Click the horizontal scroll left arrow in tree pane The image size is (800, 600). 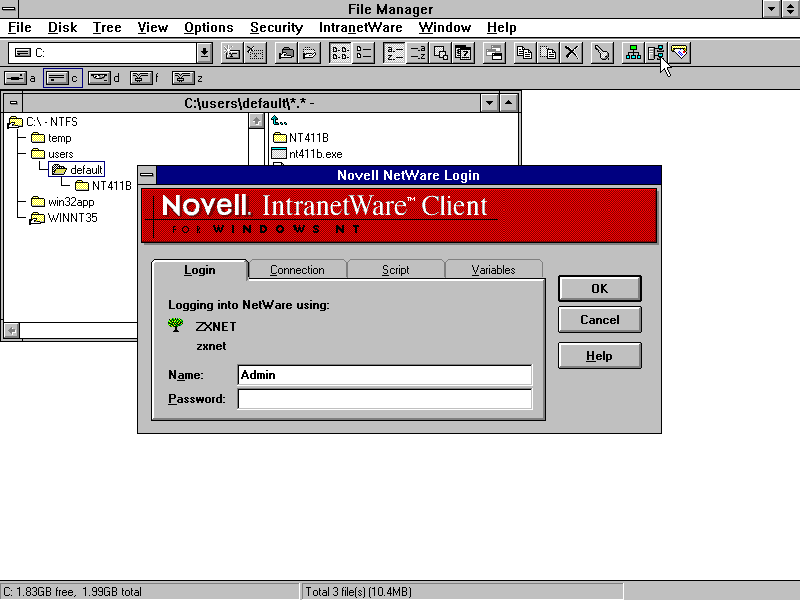[x=12, y=331]
